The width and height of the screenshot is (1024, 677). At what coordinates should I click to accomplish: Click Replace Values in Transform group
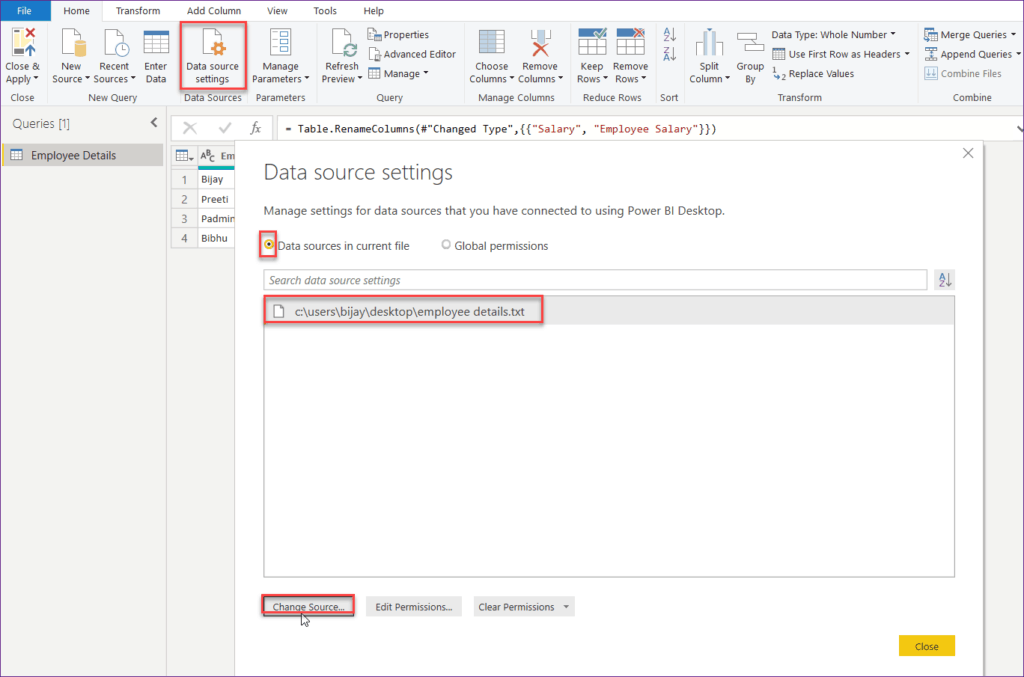(813, 74)
